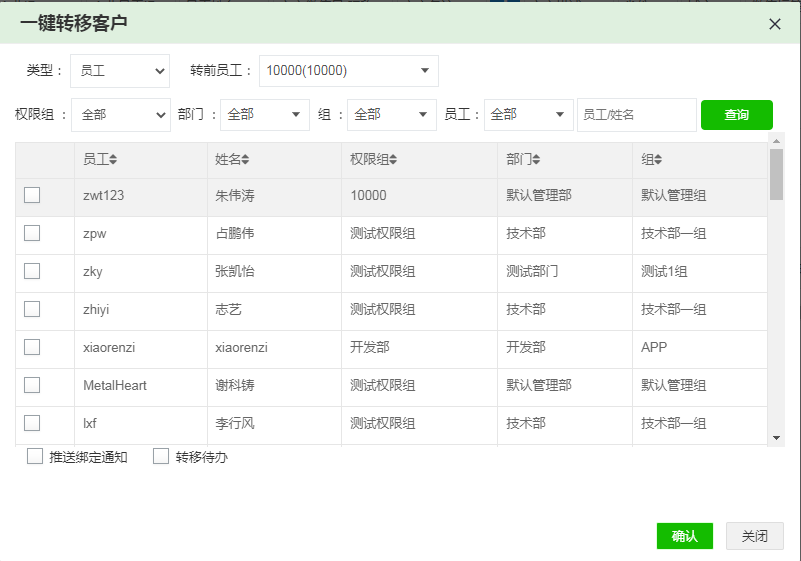Sort table by 权限组 column
The image size is (801, 561).
click(374, 160)
